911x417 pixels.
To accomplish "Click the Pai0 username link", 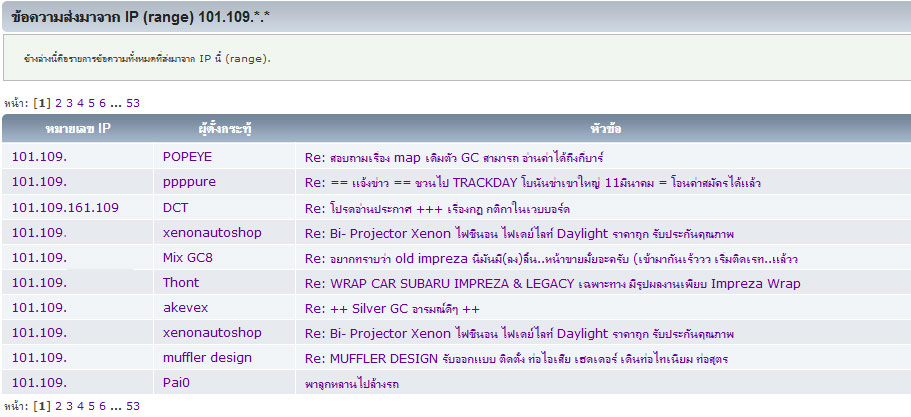I will point(176,382).
